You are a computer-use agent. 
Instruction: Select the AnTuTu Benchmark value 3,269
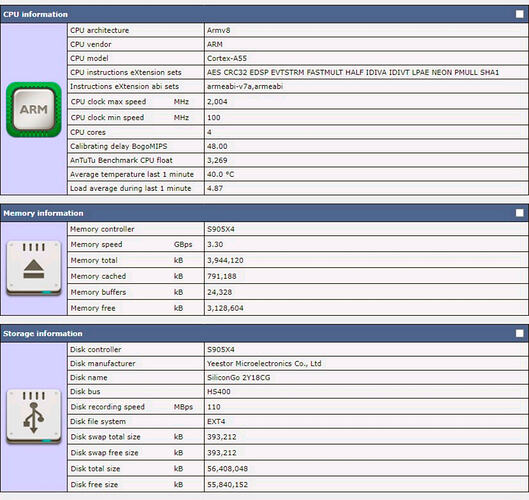click(217, 160)
